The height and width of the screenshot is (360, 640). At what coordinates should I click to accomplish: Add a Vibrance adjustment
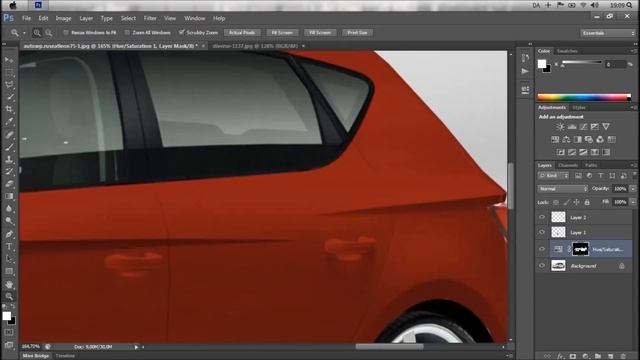point(606,127)
